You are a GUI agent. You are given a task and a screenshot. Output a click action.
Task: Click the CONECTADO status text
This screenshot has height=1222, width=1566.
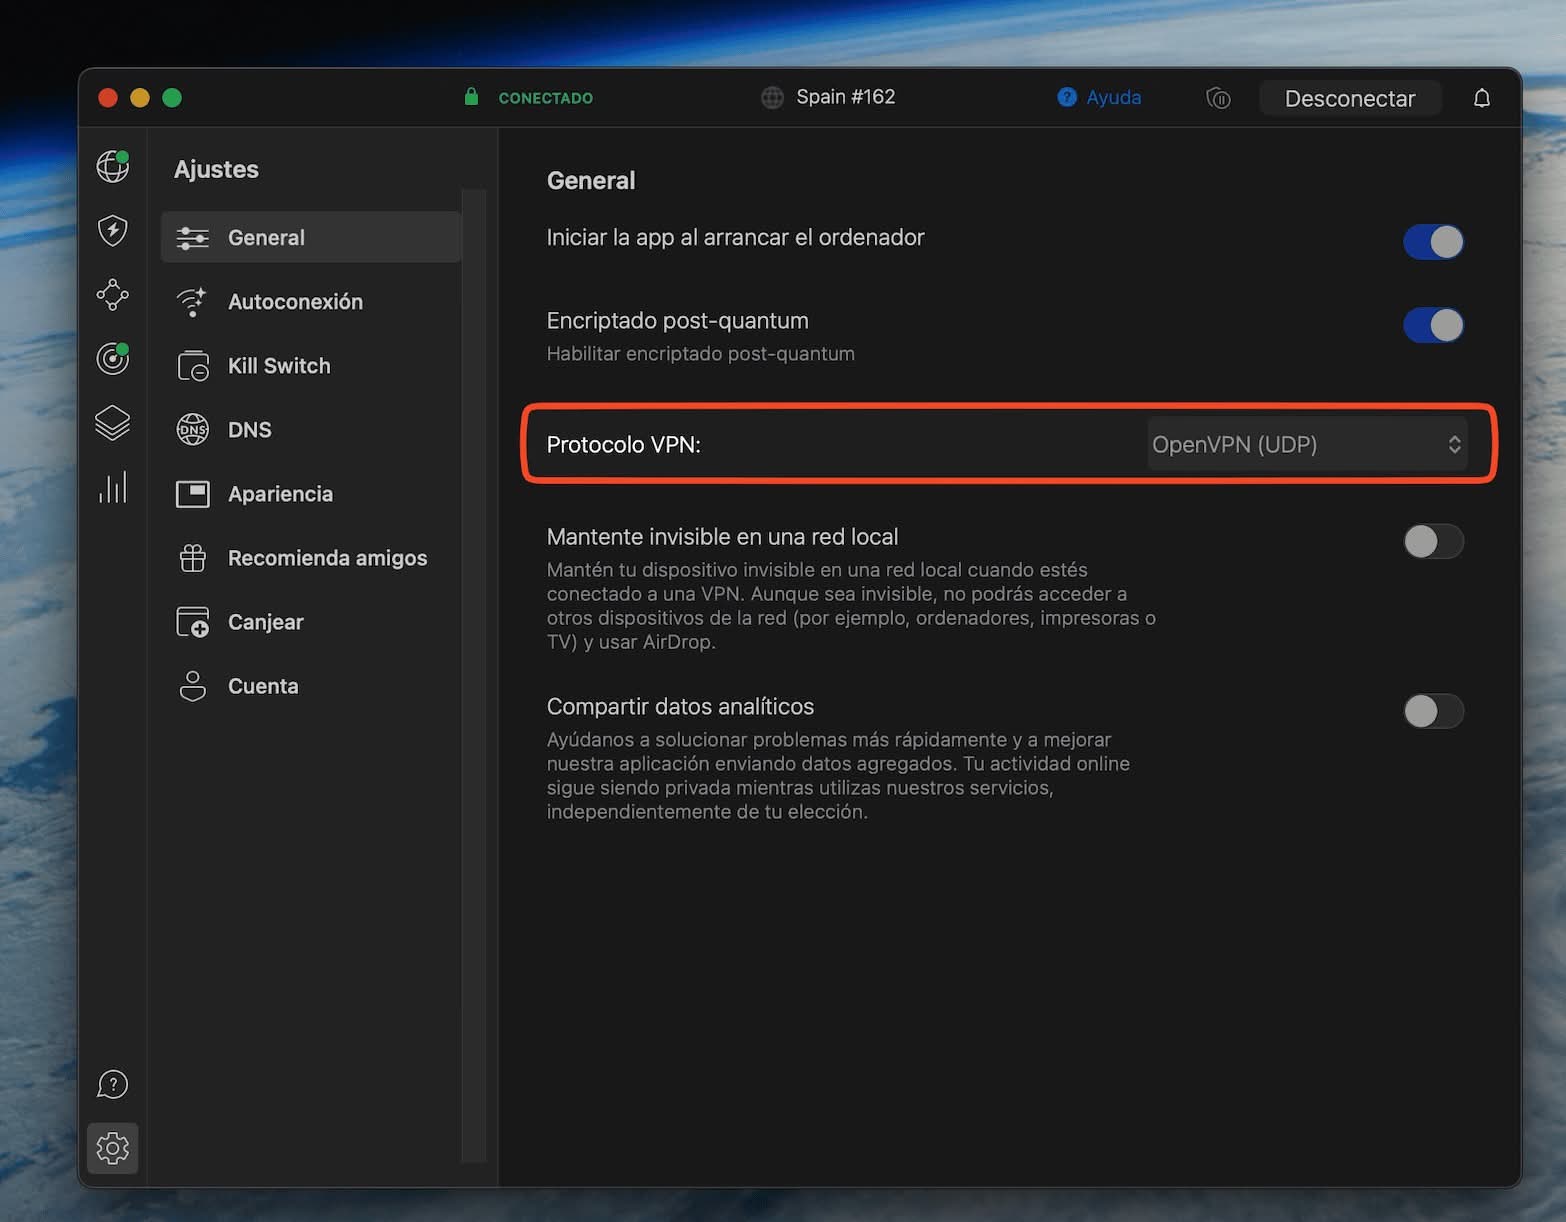545,98
